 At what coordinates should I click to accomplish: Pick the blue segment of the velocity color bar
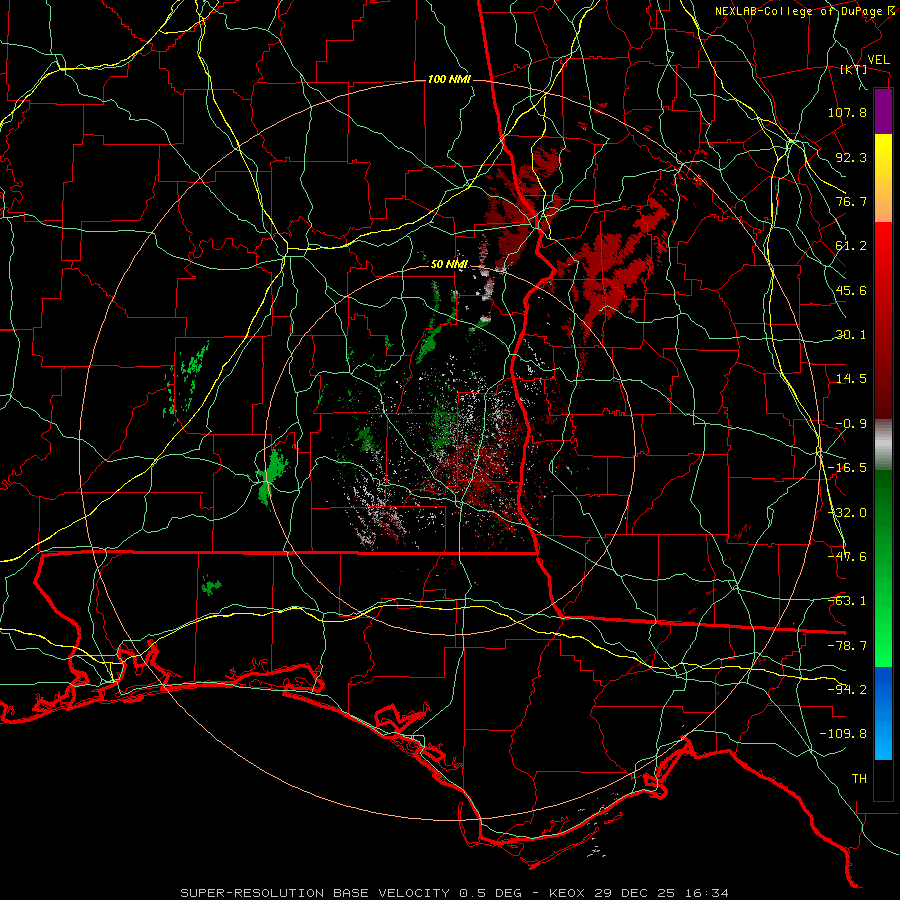[883, 713]
